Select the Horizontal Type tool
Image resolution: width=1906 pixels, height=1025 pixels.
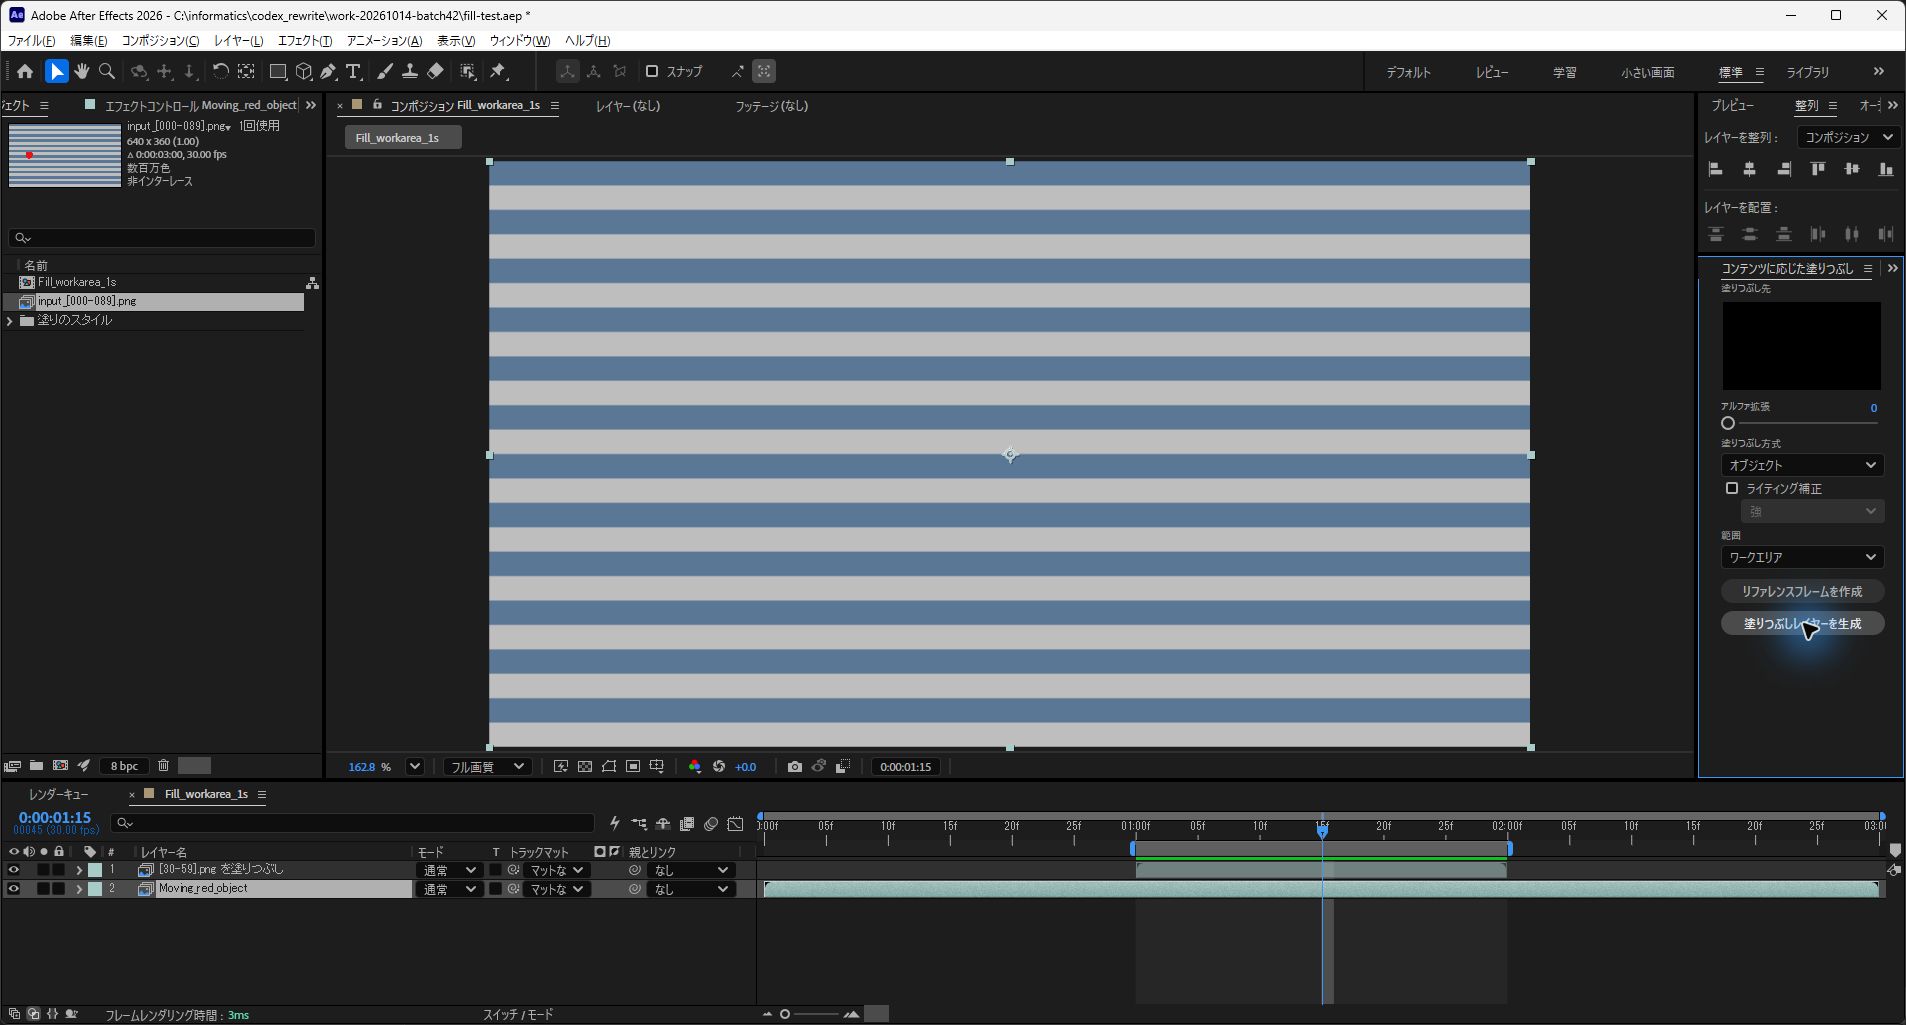tap(353, 71)
